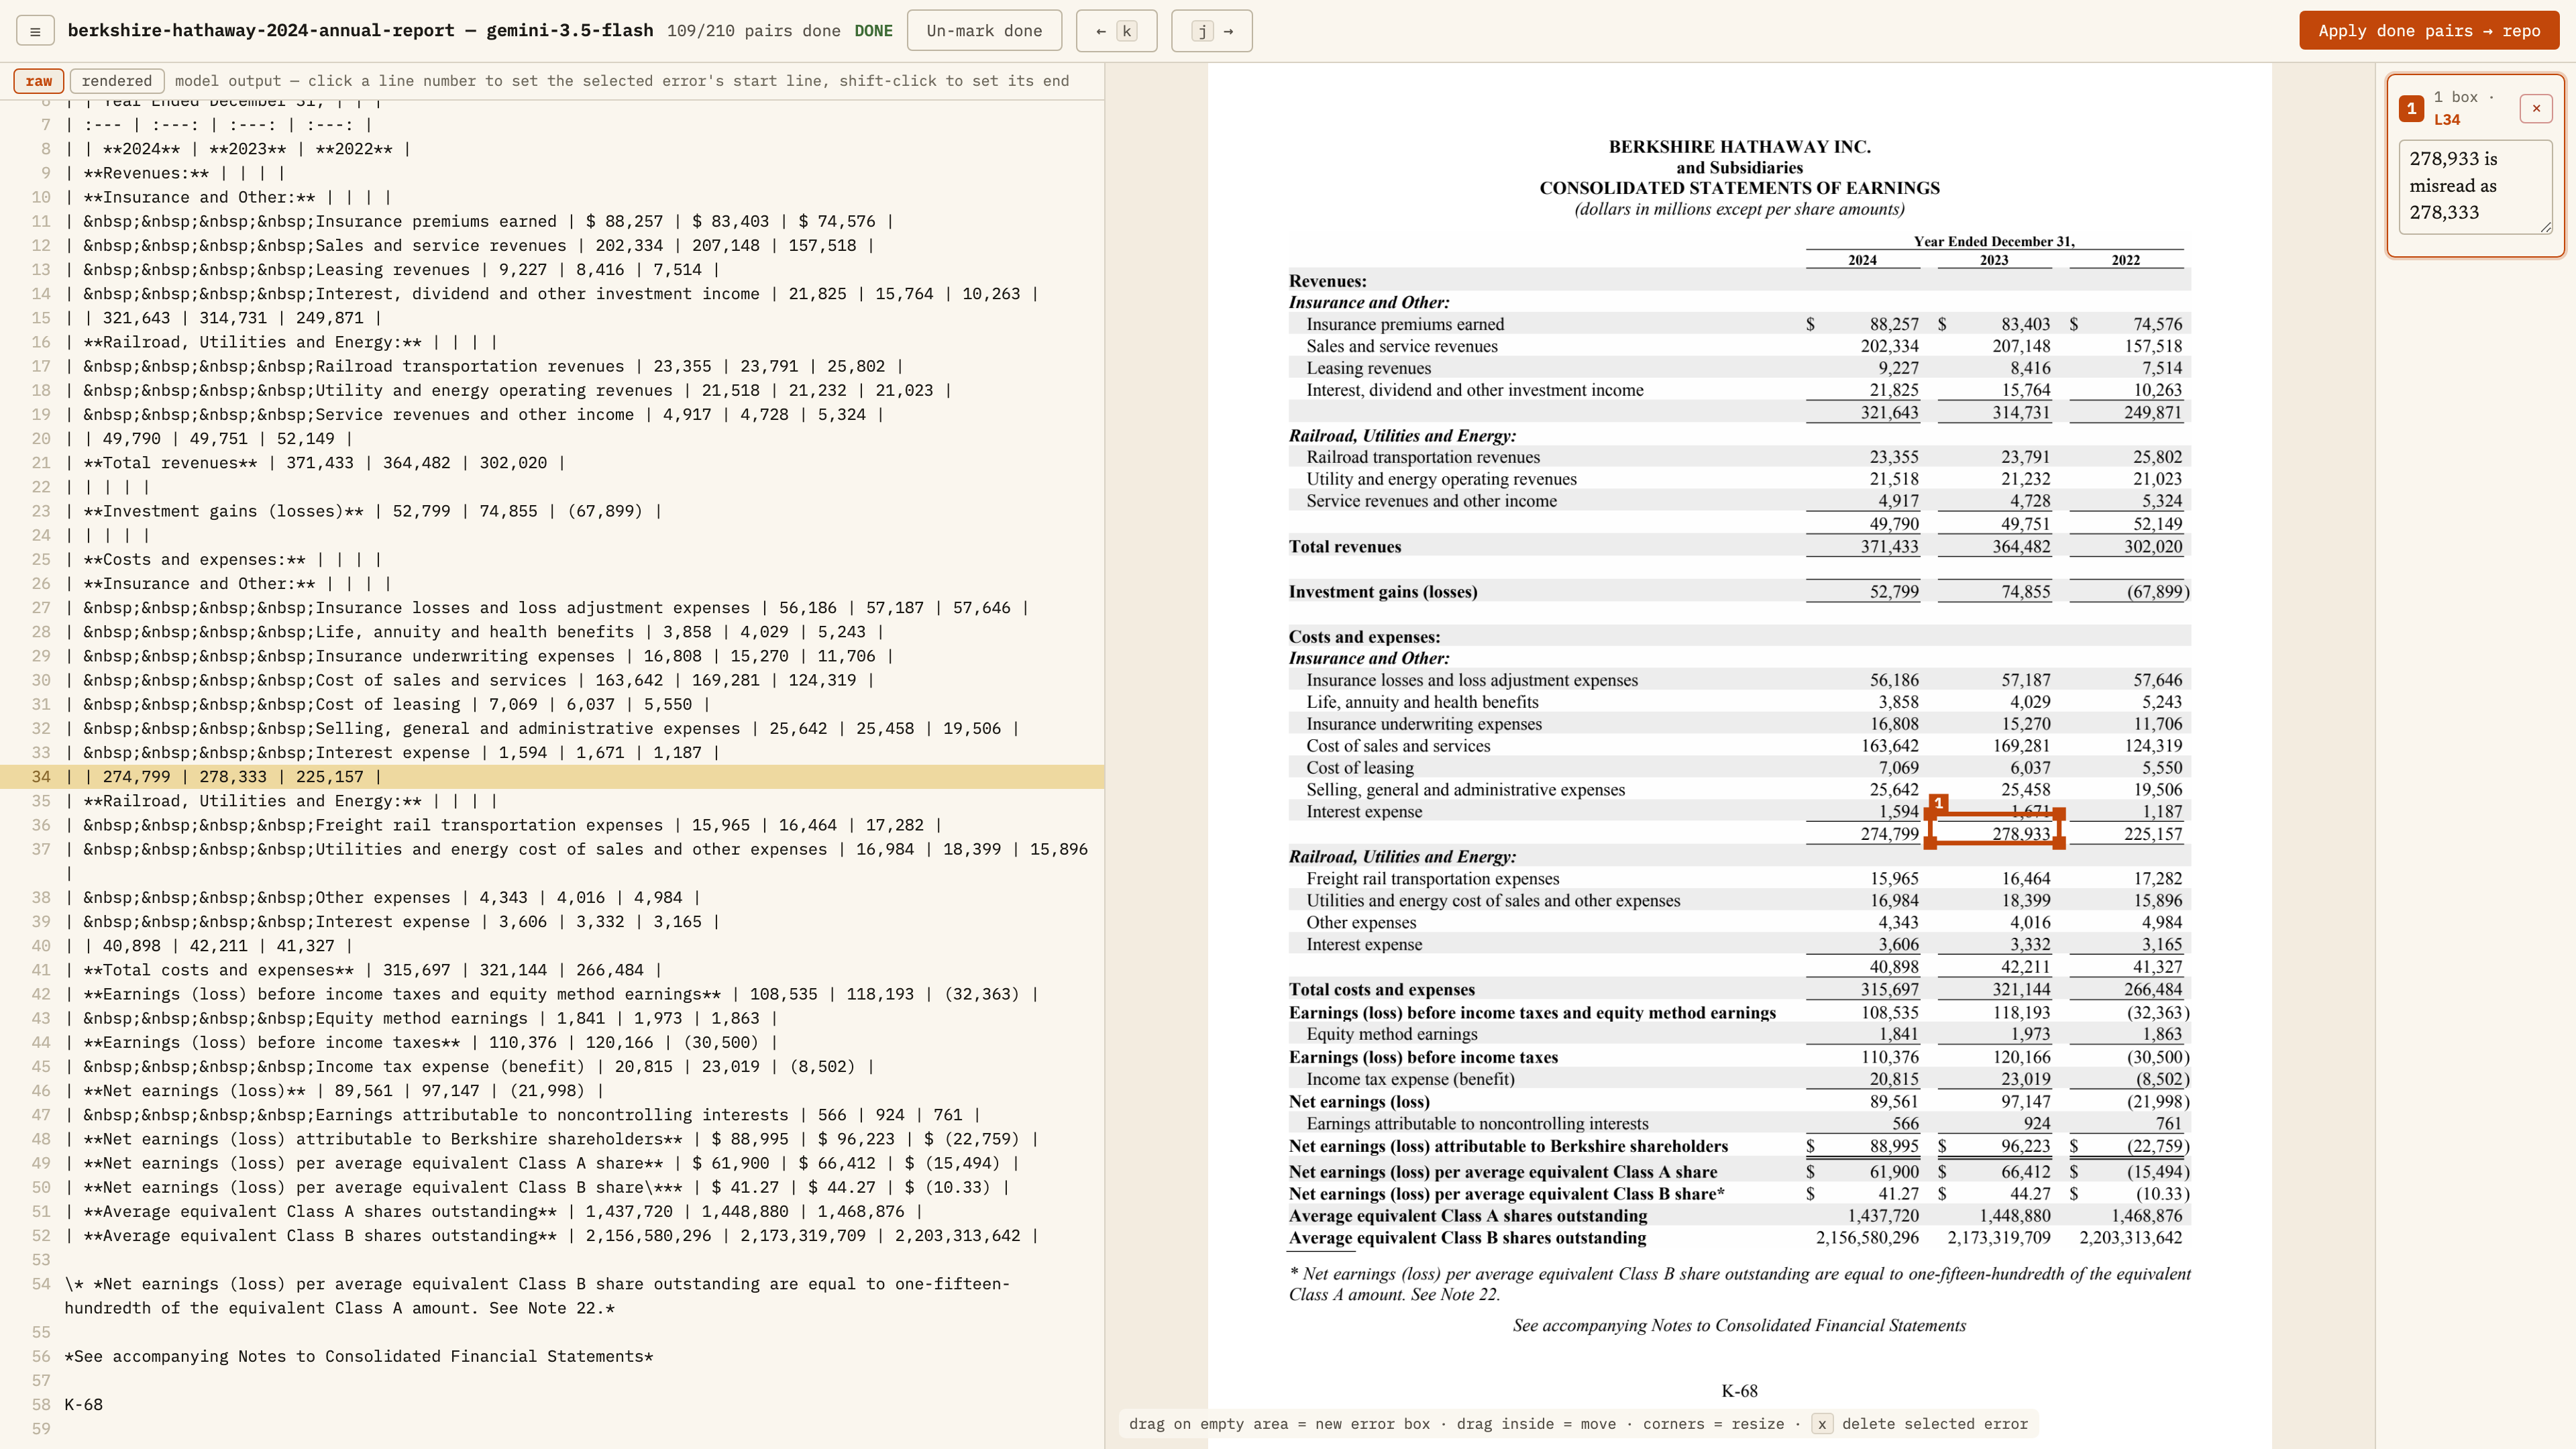Click Apply done pairs → repo

pyautogui.click(x=2429, y=31)
